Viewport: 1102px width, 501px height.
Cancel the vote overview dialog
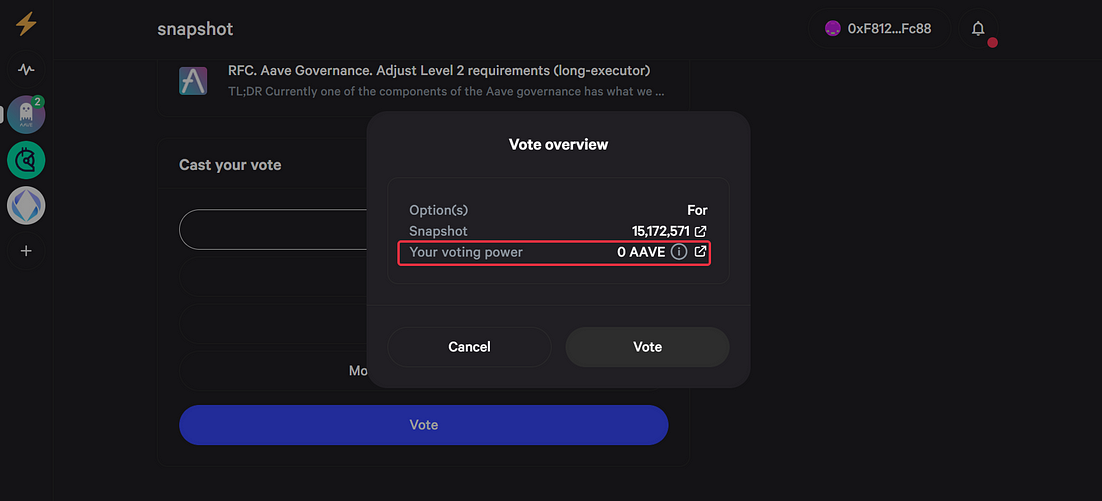tap(469, 347)
